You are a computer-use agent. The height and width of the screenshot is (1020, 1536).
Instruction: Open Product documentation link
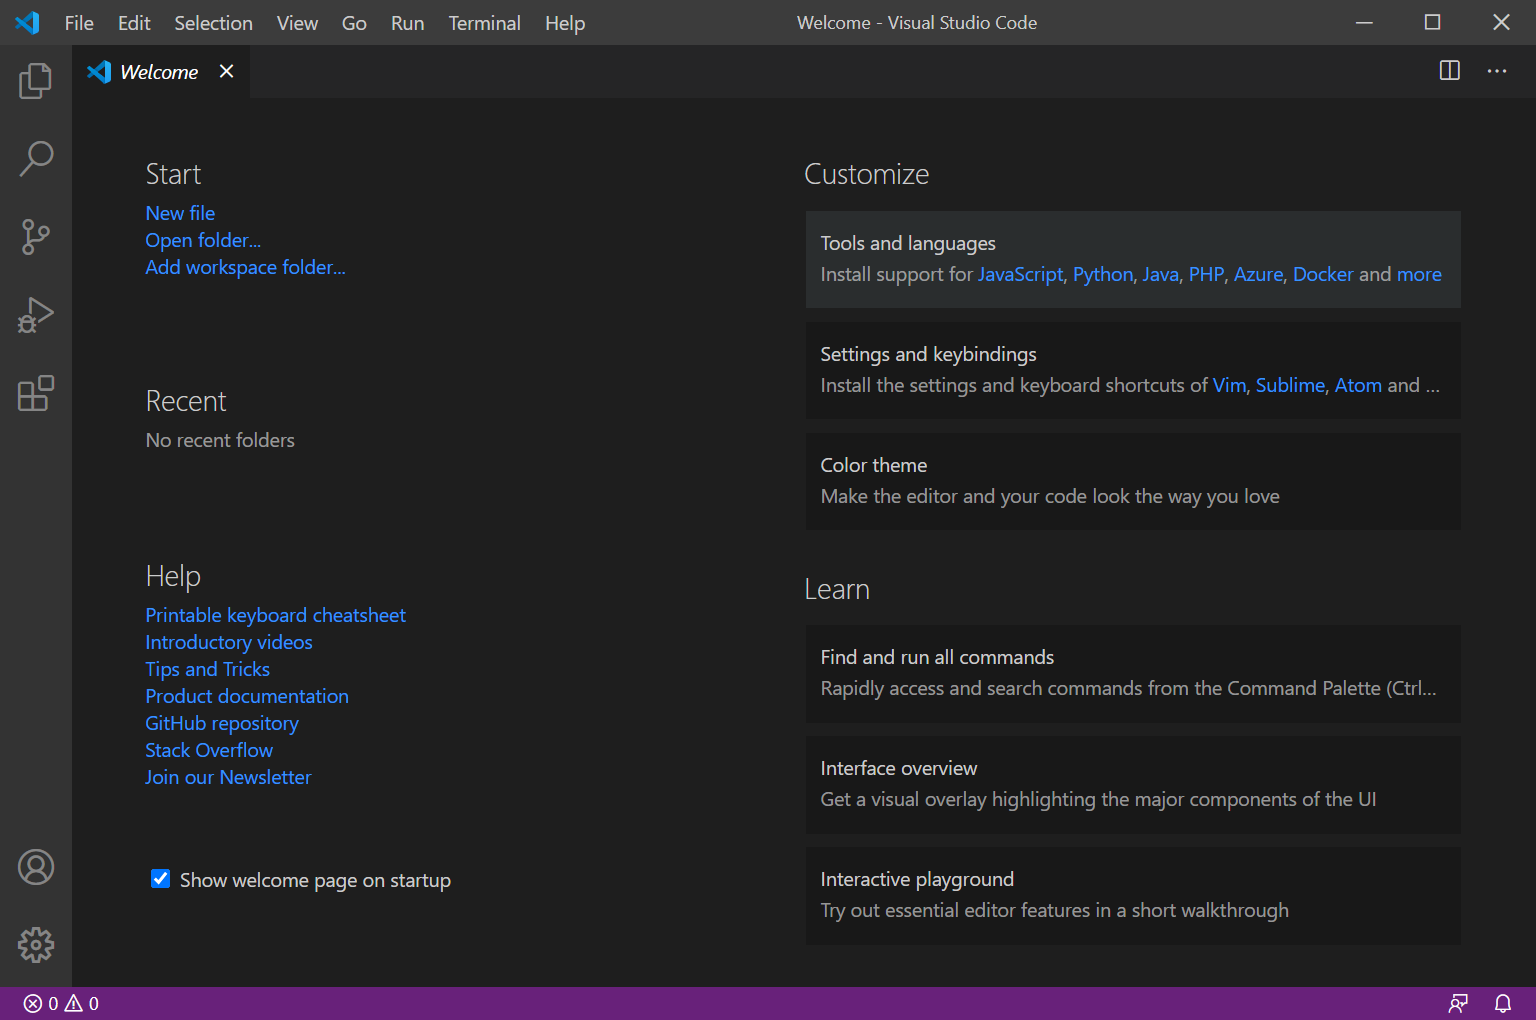pyautogui.click(x=247, y=696)
